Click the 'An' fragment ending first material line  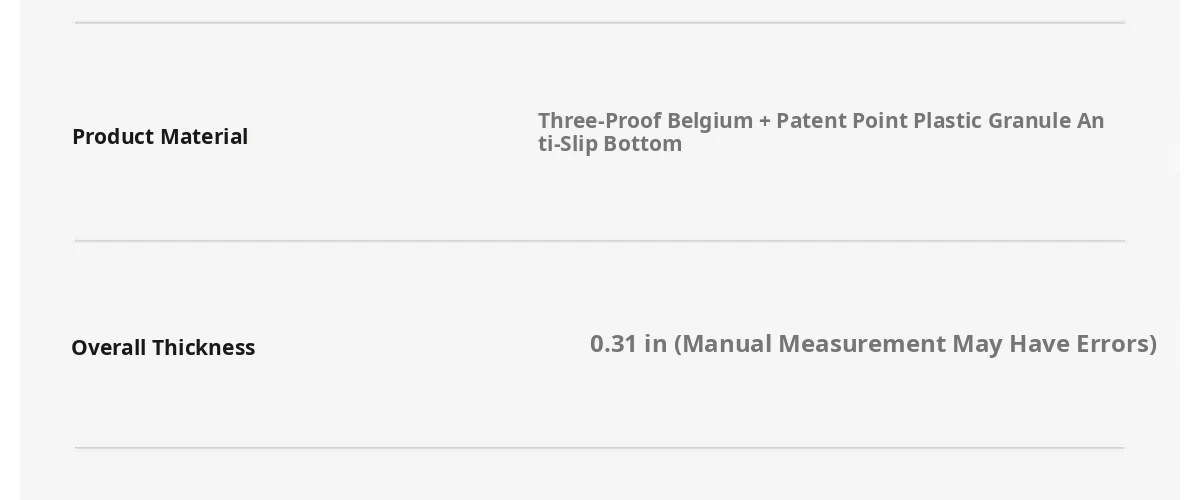pyautogui.click(x=1090, y=120)
